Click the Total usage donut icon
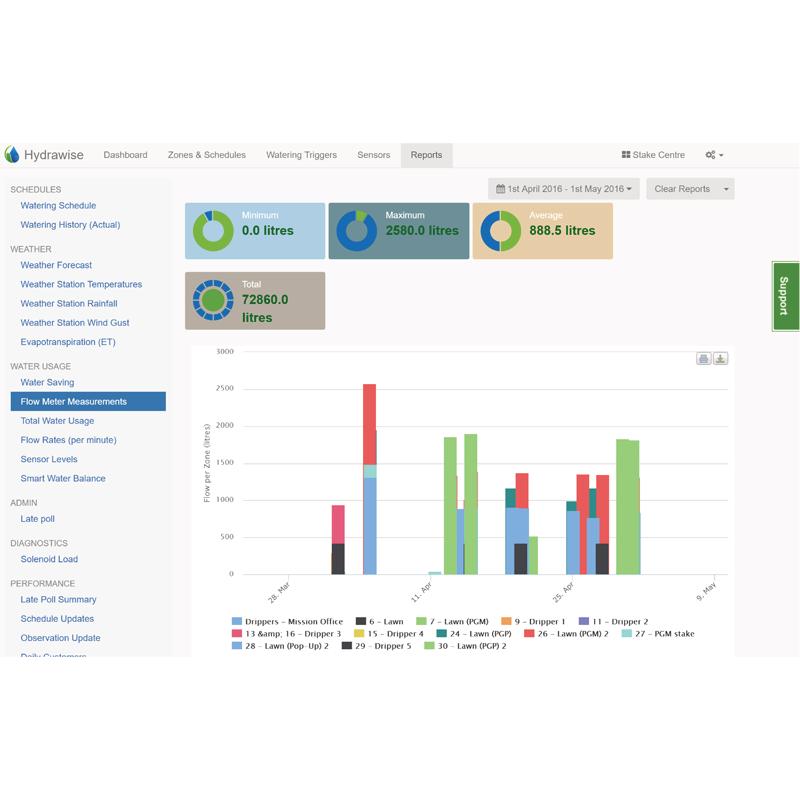The width and height of the screenshot is (800, 800). coord(213,300)
